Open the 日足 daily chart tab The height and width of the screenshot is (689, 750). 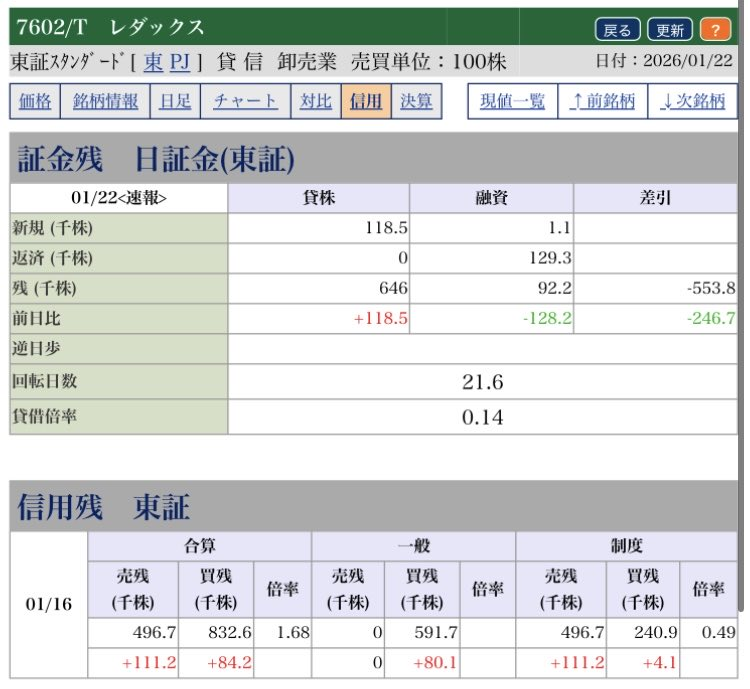pyautogui.click(x=175, y=101)
